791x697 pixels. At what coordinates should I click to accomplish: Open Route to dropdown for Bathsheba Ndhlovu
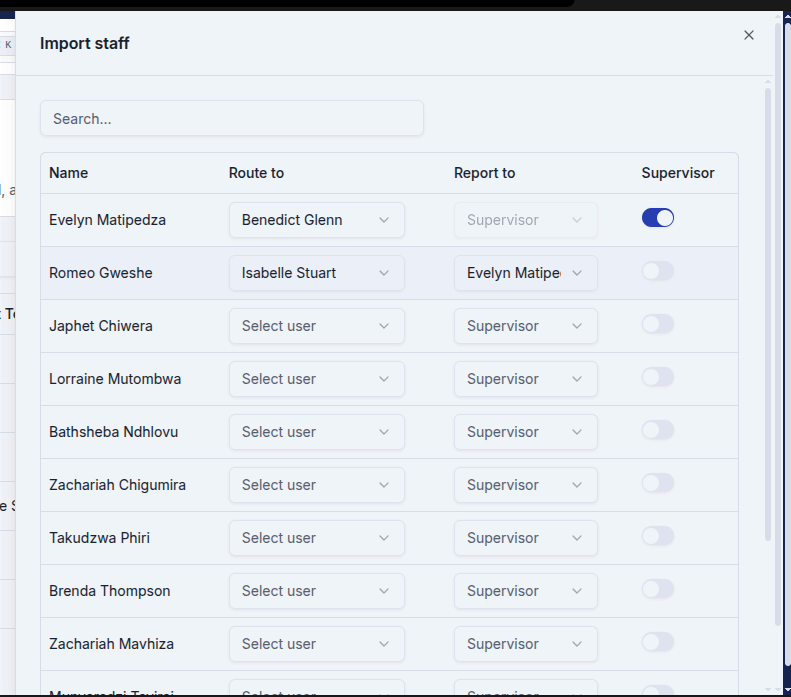(x=317, y=432)
